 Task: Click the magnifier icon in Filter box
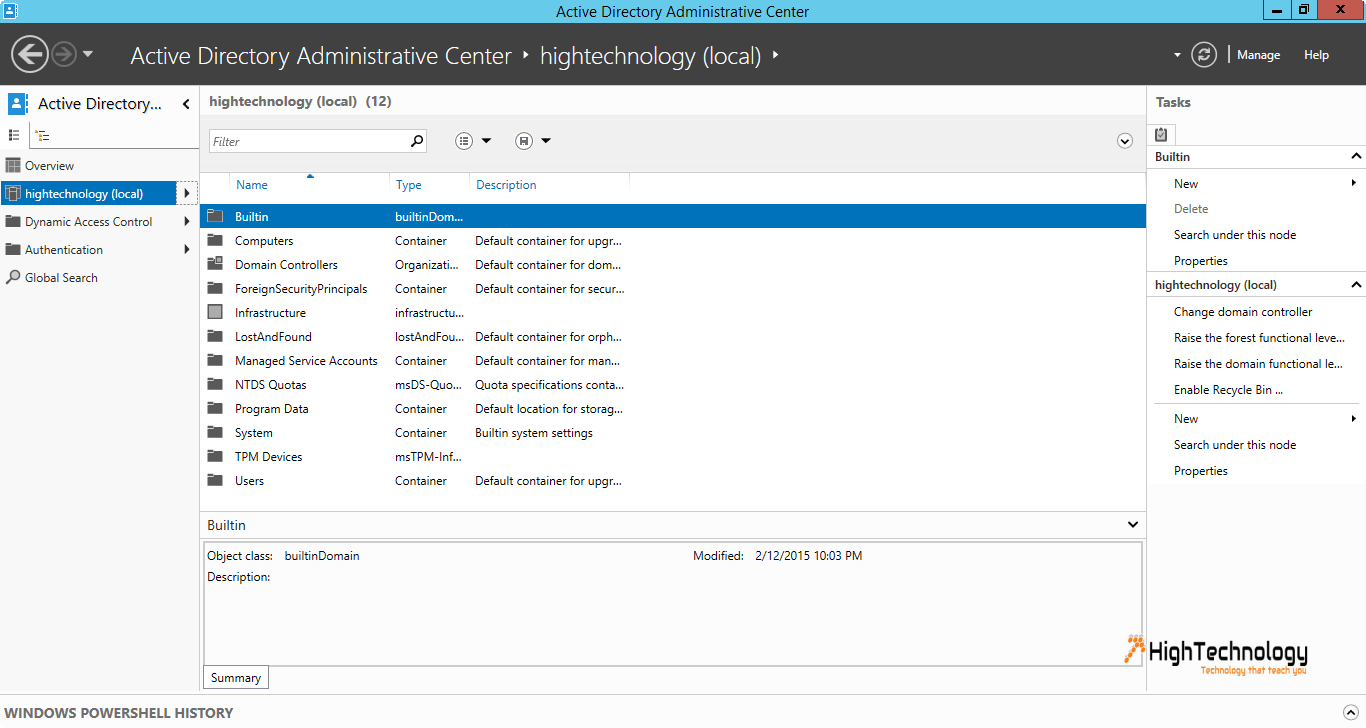pyautogui.click(x=417, y=141)
